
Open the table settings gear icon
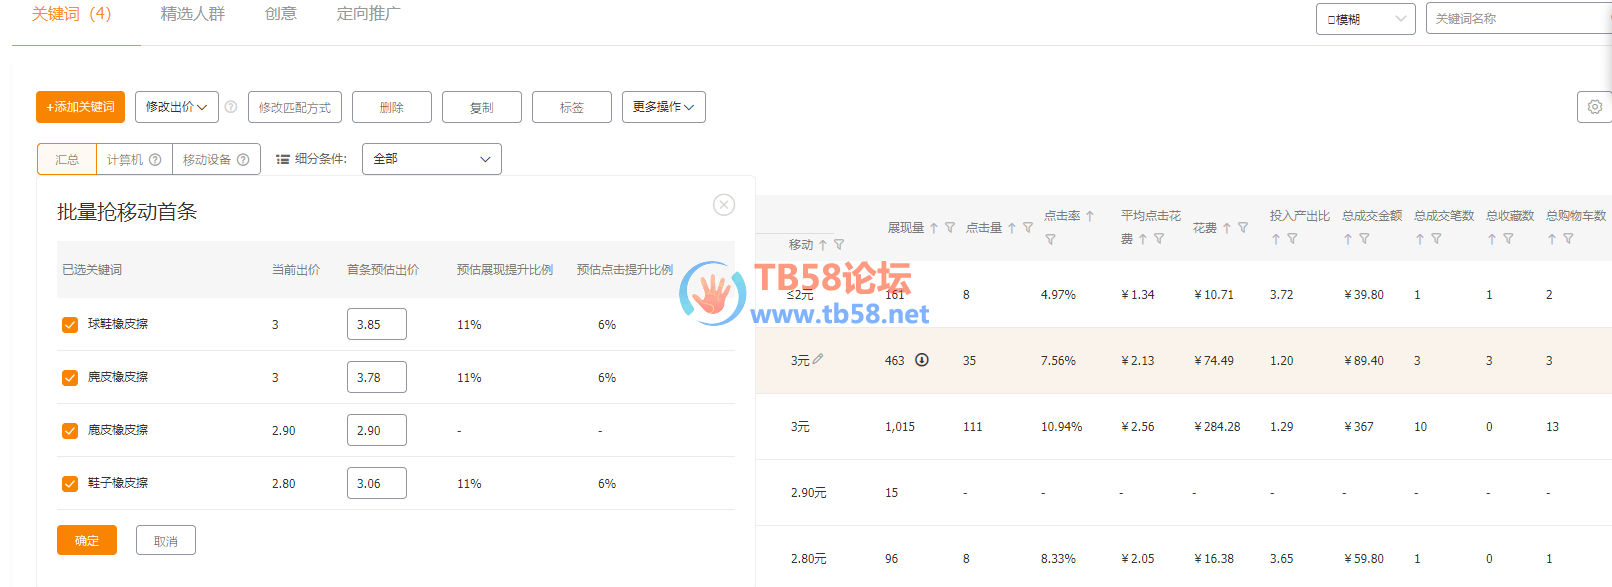[x=1594, y=107]
